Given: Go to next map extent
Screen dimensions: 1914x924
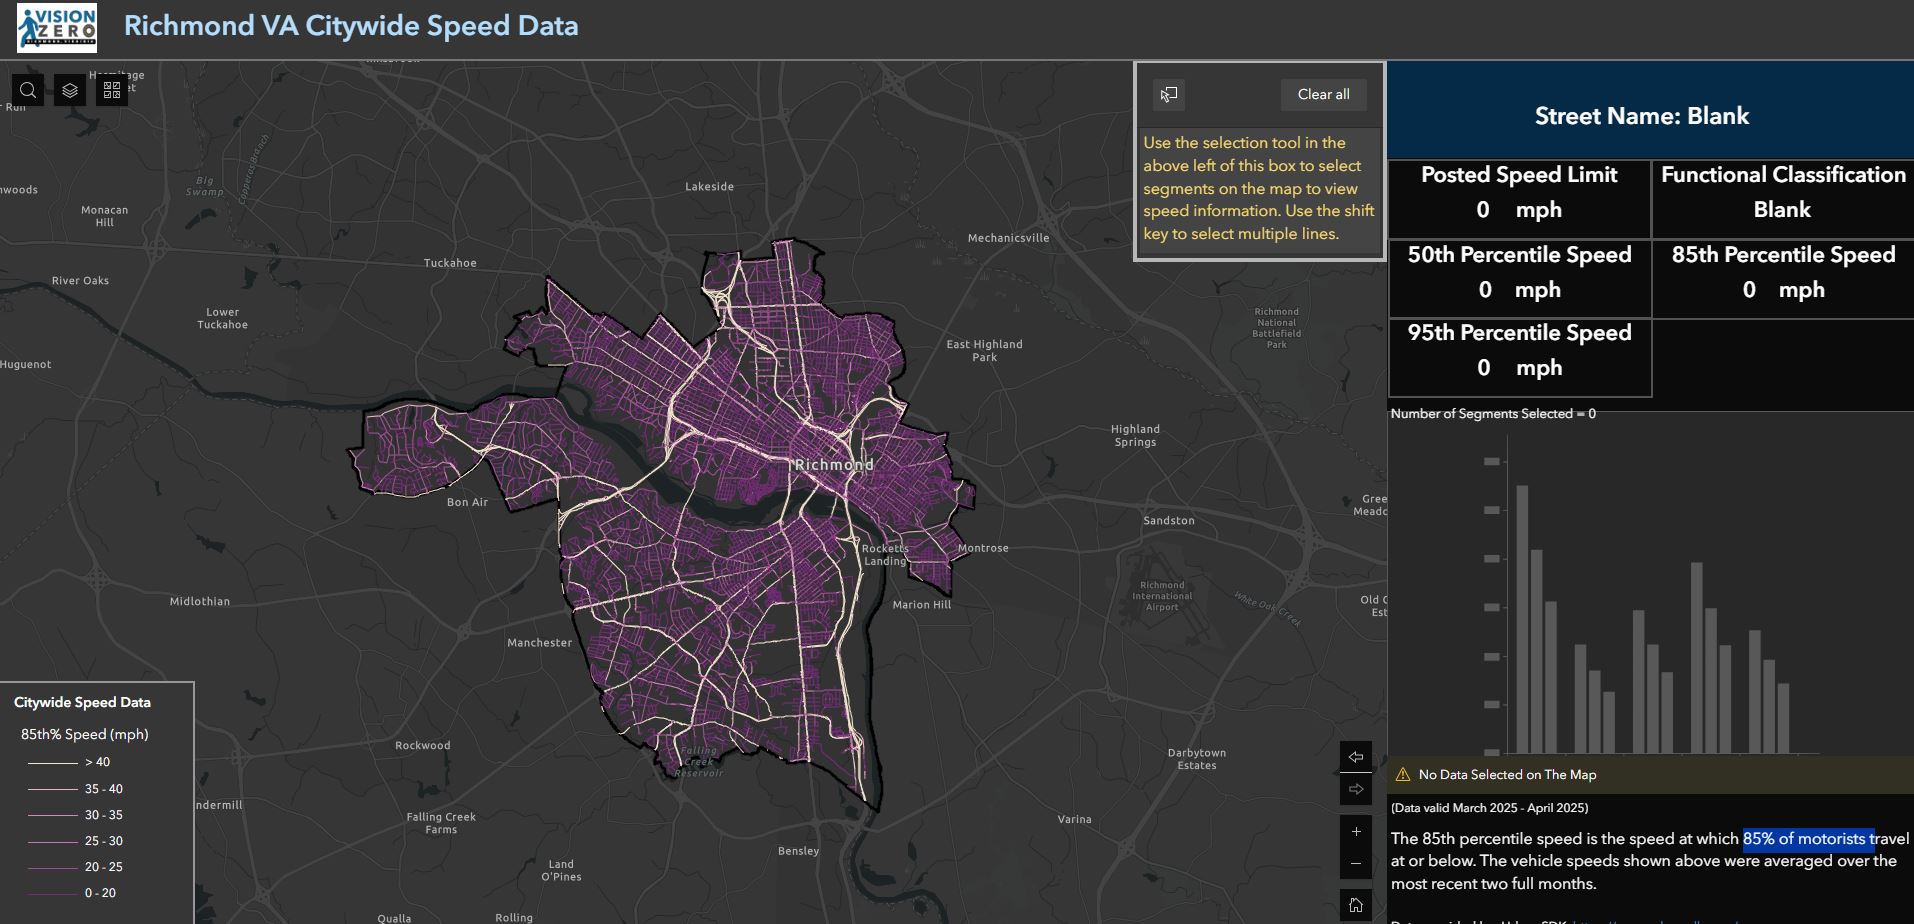Looking at the screenshot, I should pos(1356,789).
